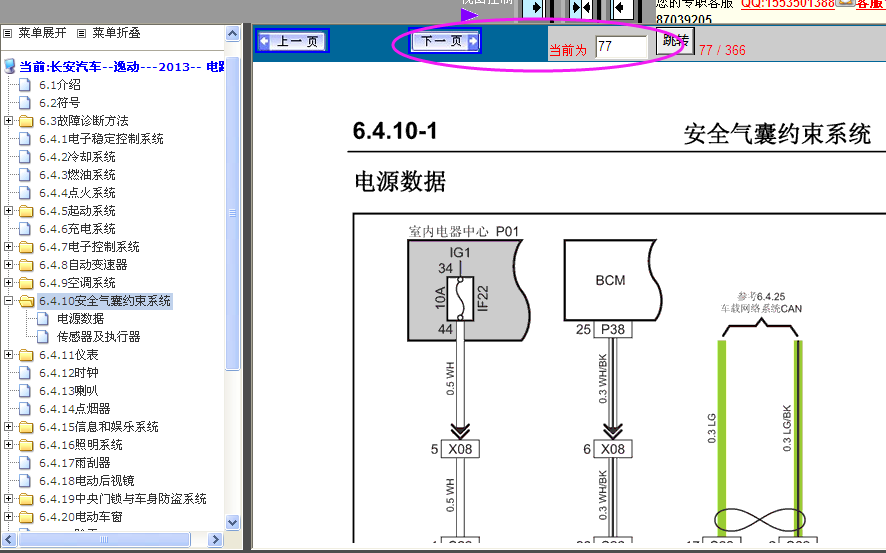886x553 pixels.
Task: Click the 6.4.10 open folder icon
Action: coord(26,301)
